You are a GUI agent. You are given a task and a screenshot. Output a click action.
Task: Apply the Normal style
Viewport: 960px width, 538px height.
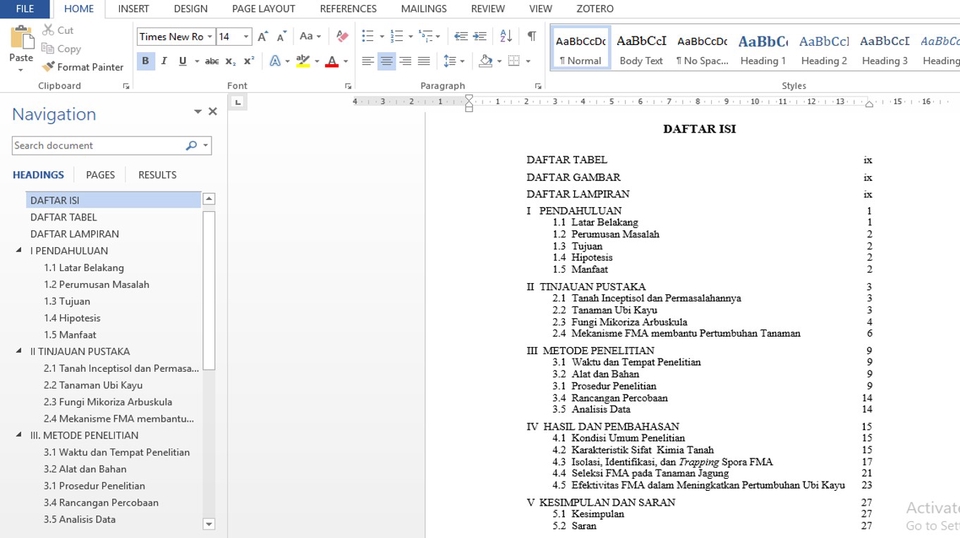[x=580, y=48]
